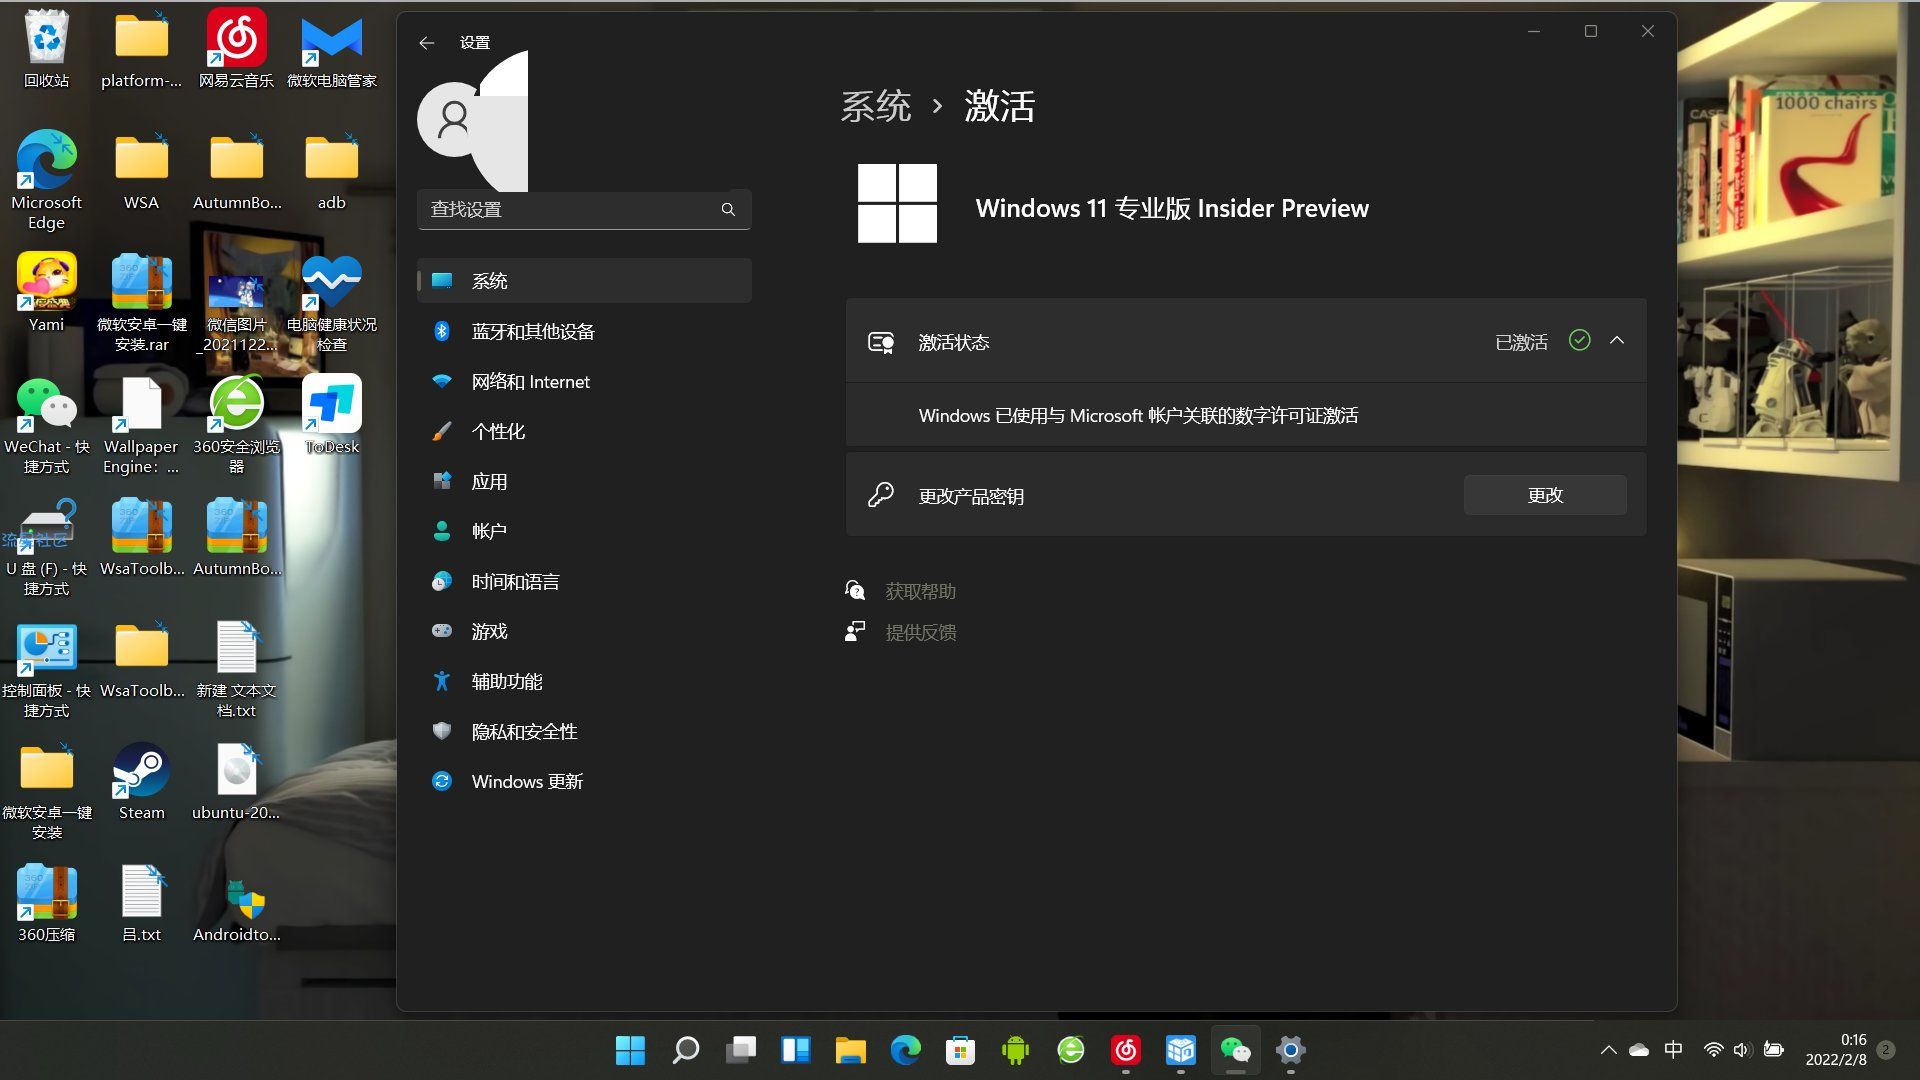The image size is (1920, 1080).
Task: Open WeChat from the taskbar
Action: 1236,1050
